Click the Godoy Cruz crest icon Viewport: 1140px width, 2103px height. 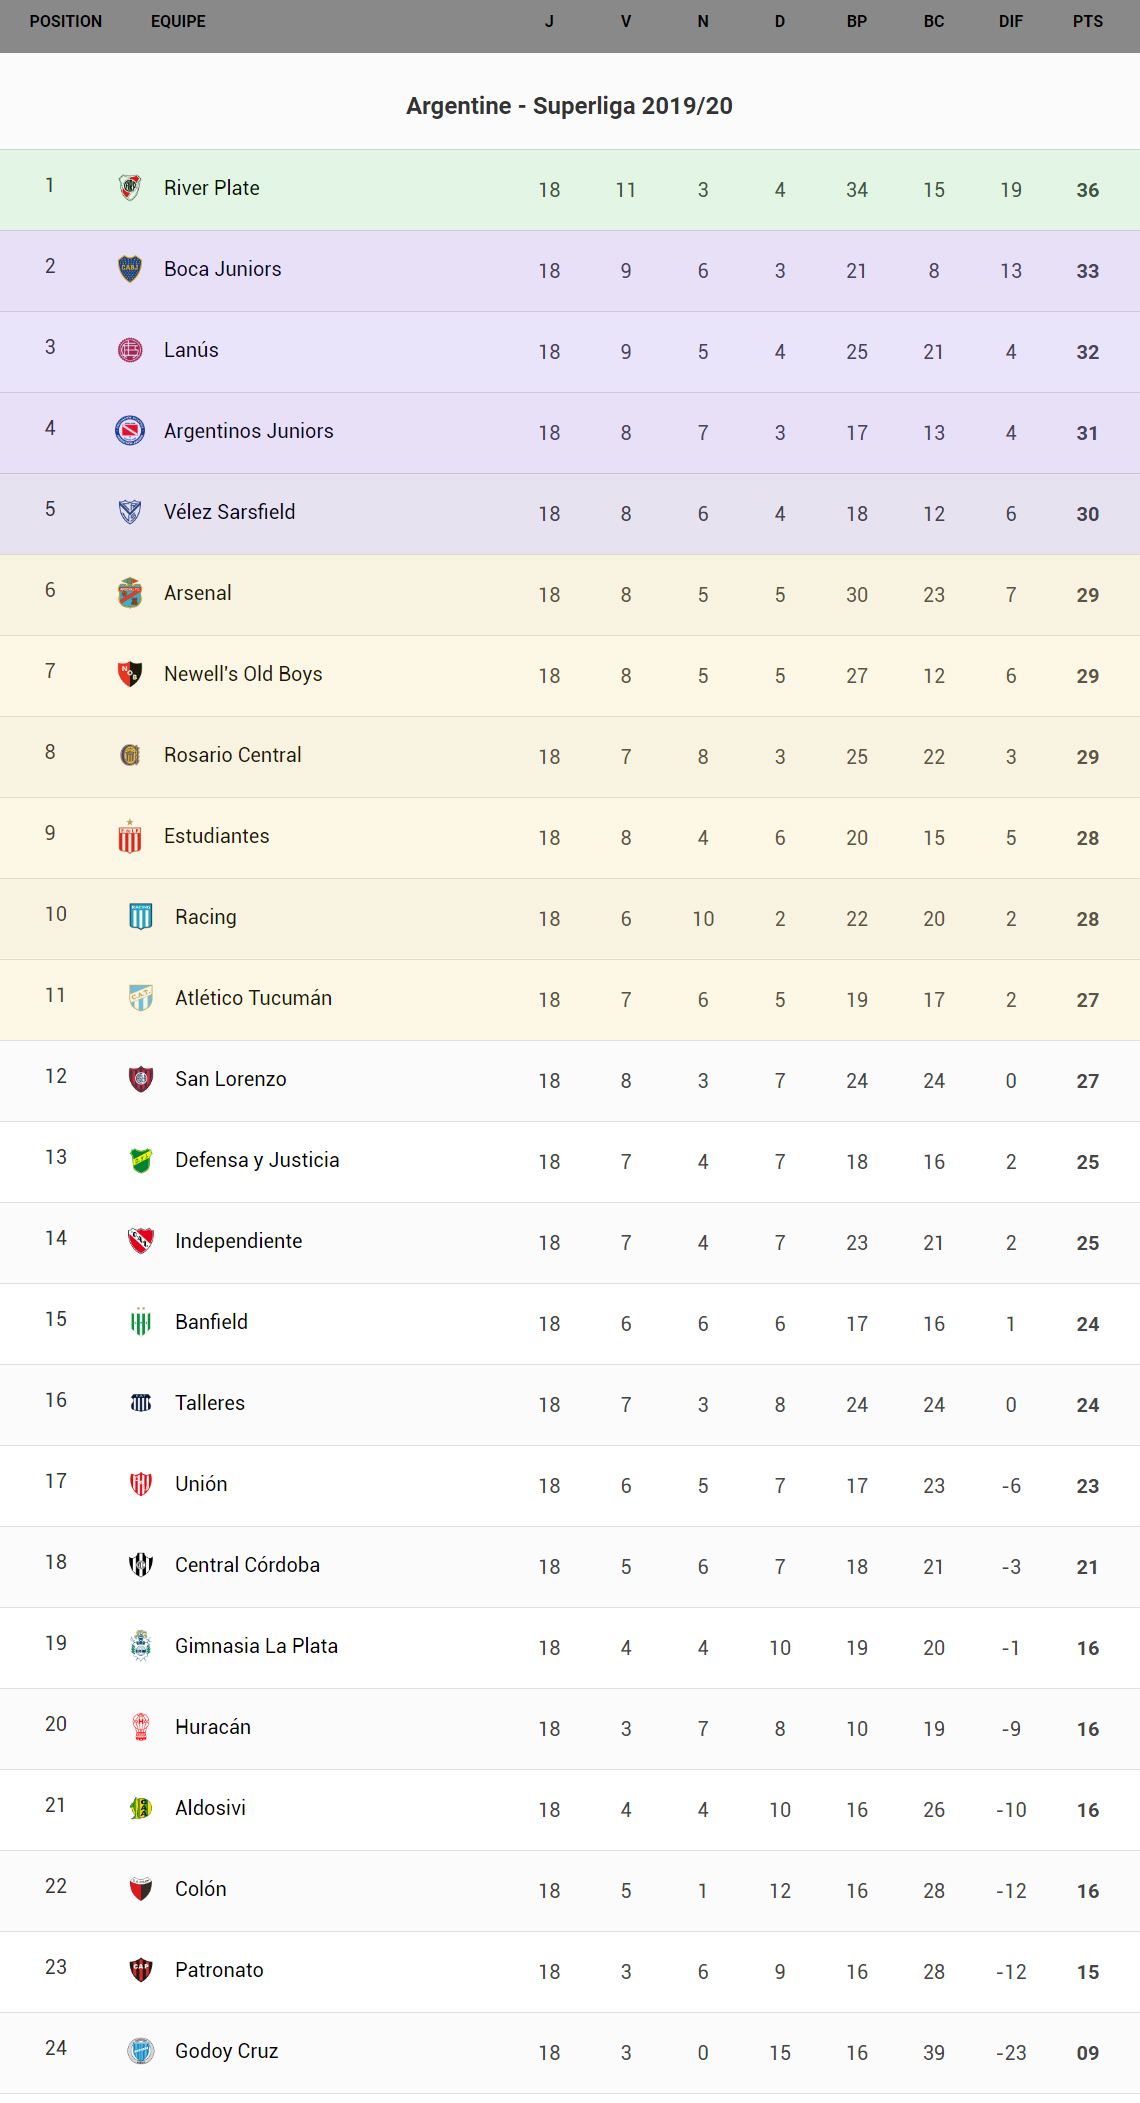[141, 2051]
